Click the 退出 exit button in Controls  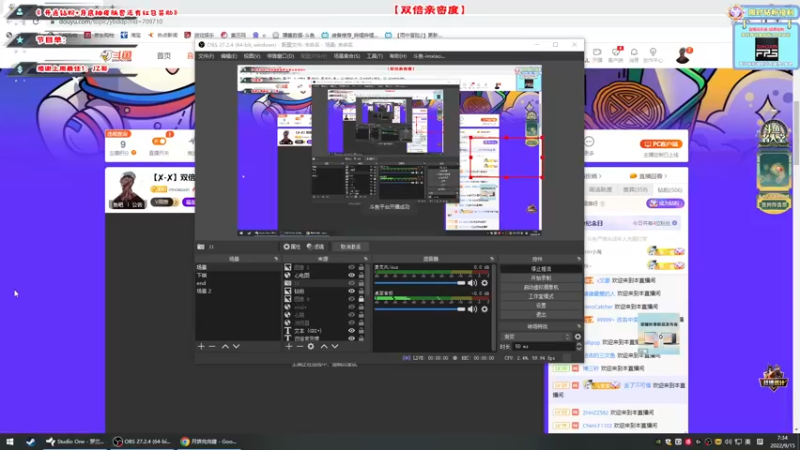coord(541,315)
